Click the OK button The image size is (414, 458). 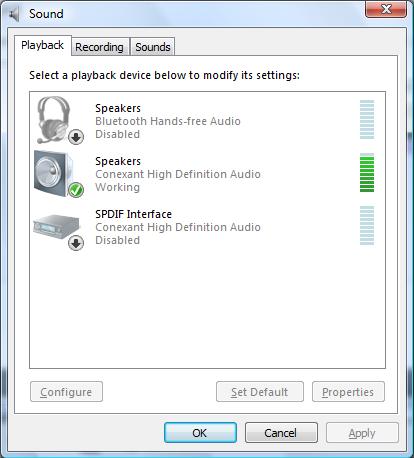click(x=200, y=433)
